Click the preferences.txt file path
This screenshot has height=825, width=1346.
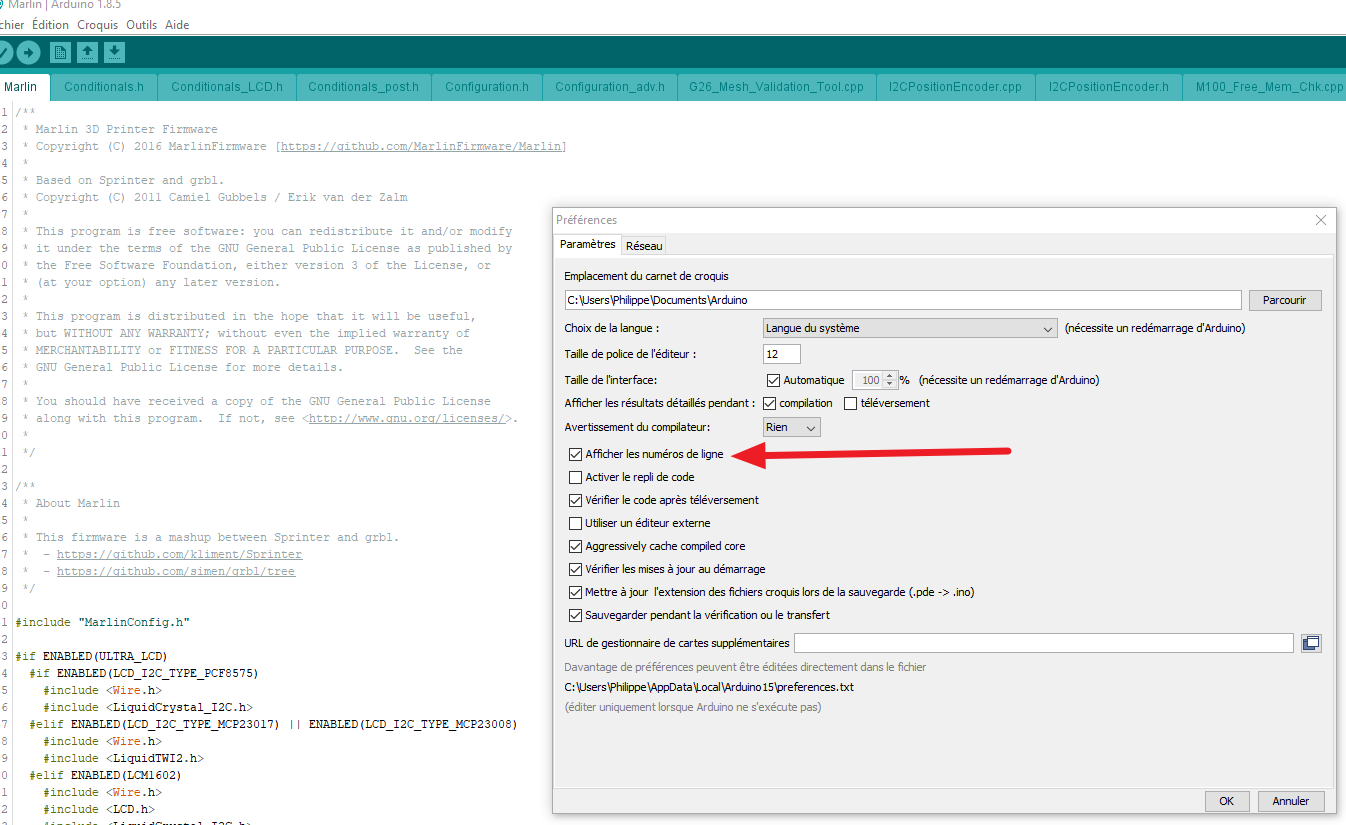(709, 687)
